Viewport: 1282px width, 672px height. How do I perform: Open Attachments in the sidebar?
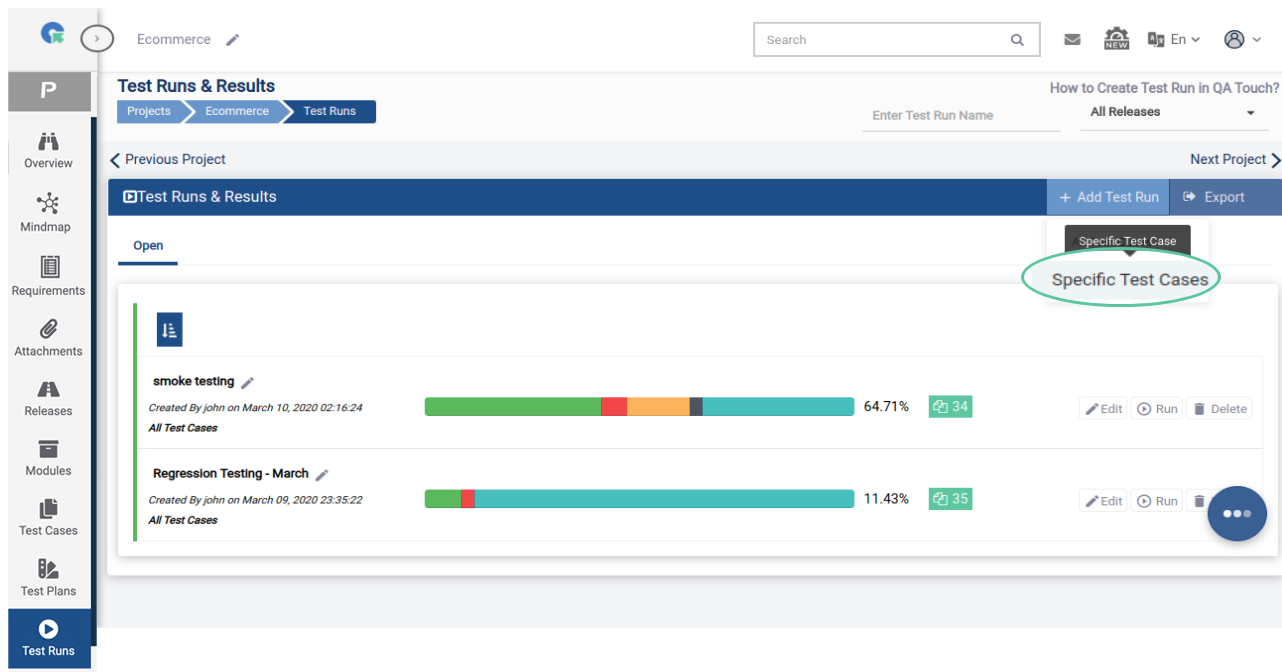[48, 338]
